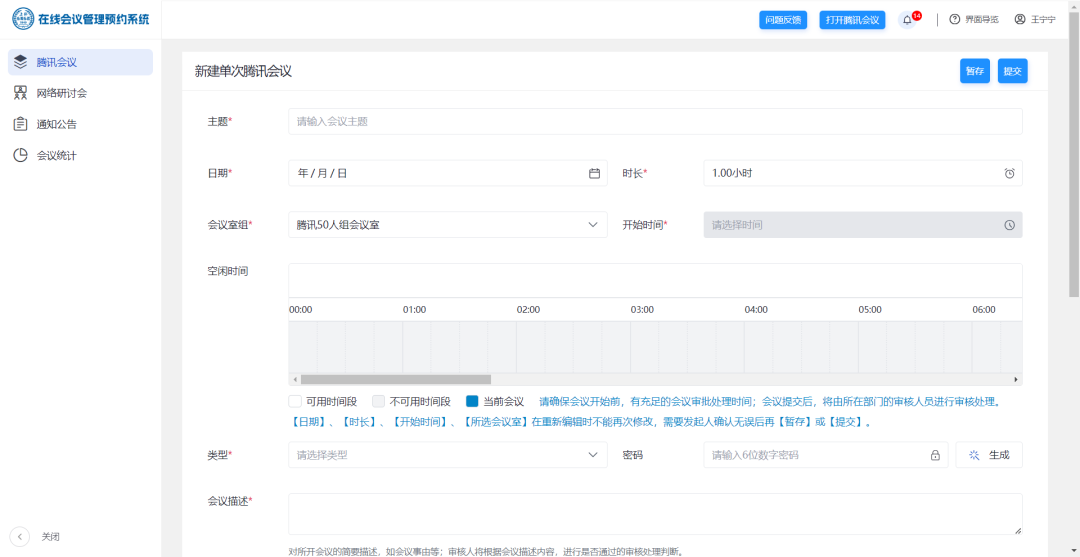Open the 时长 1.00小时 selector
Screen dimensions: 1080x557
[x=863, y=174]
